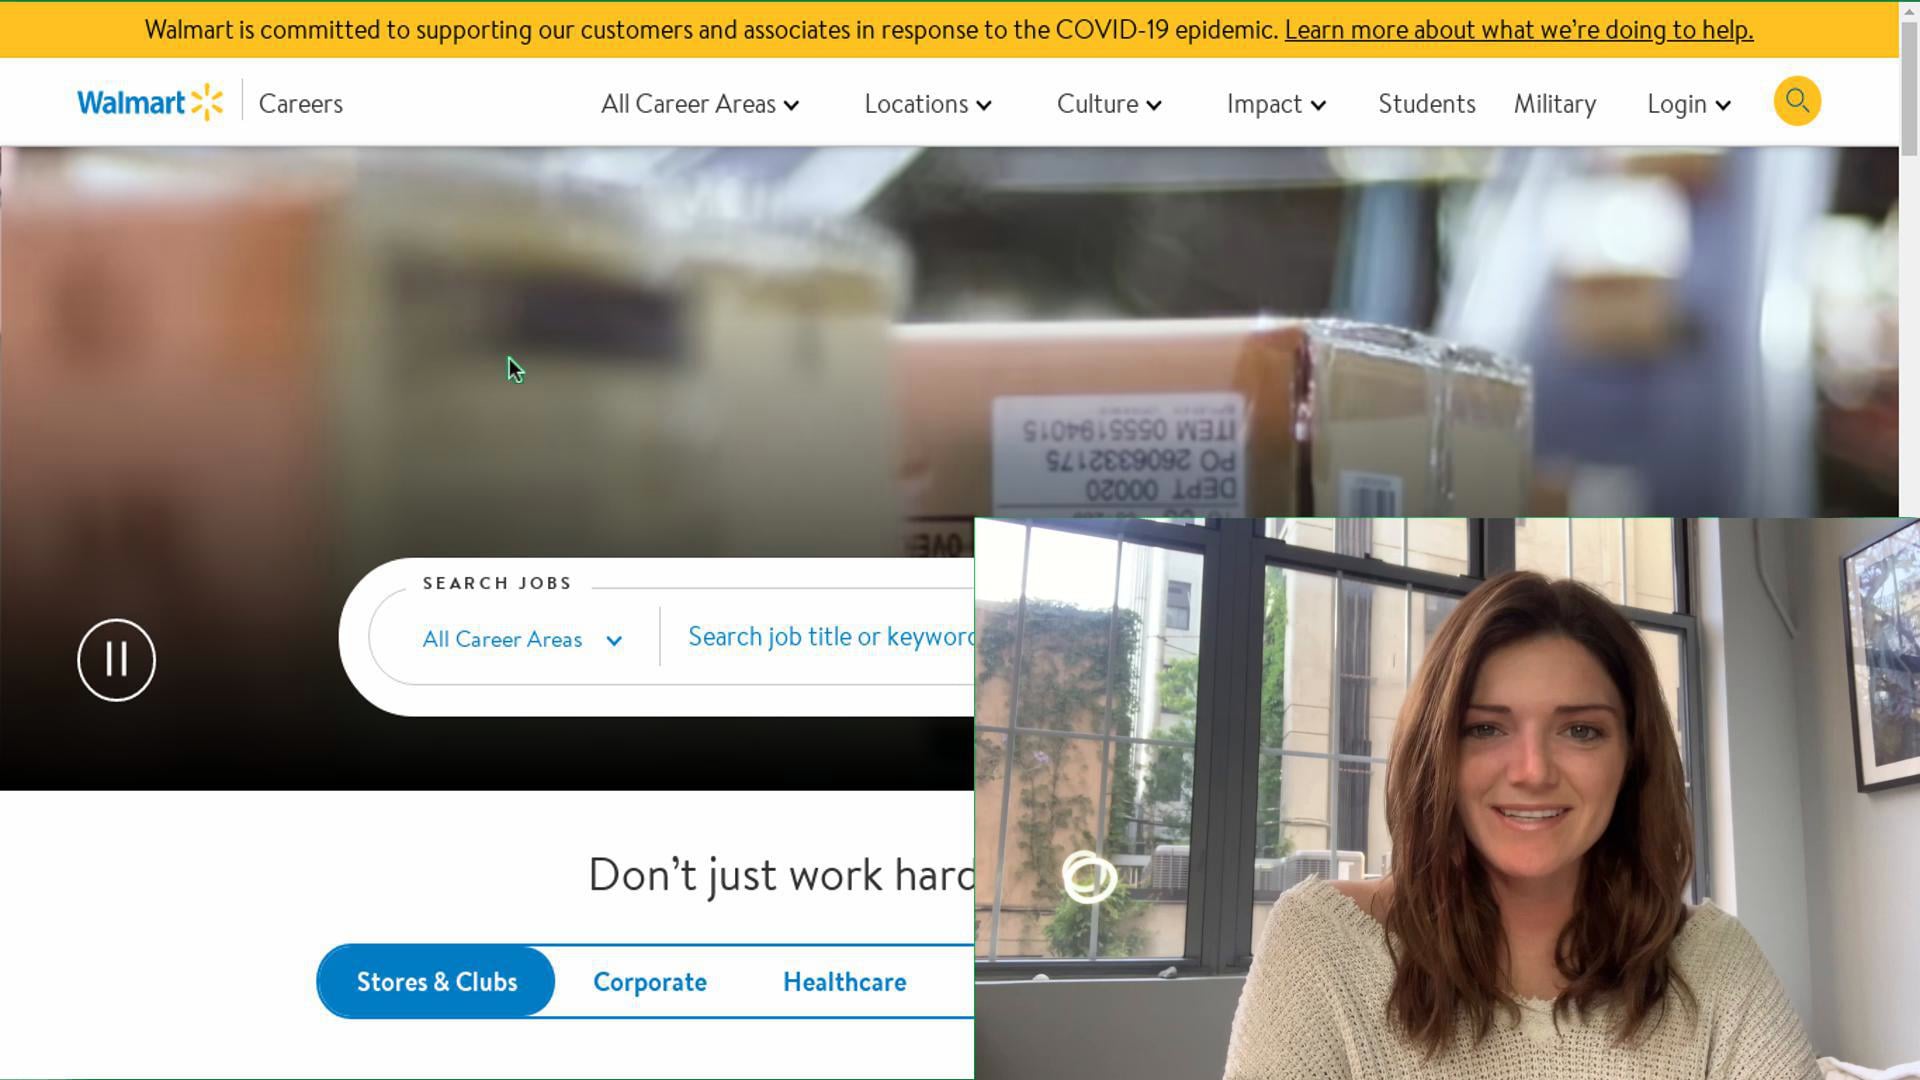Viewport: 1920px width, 1080px height.
Task: Open the yellow search magnifier icon
Action: point(1797,102)
